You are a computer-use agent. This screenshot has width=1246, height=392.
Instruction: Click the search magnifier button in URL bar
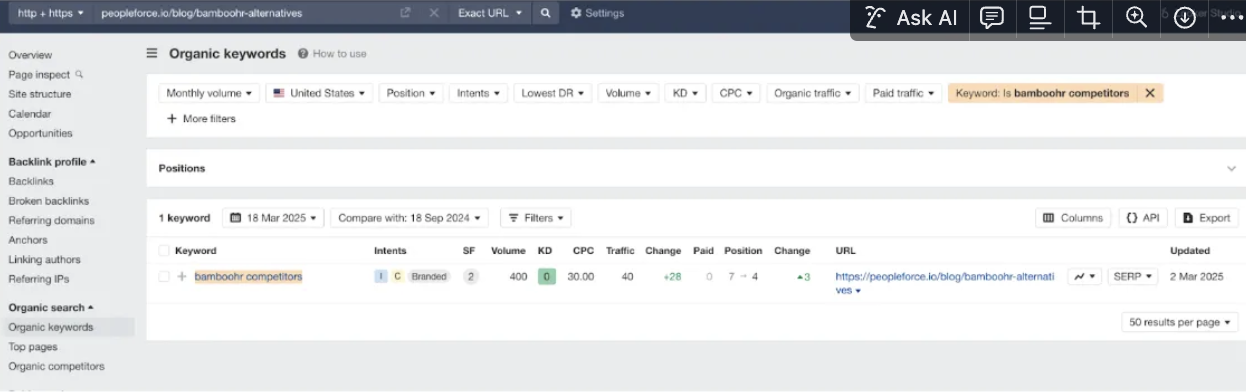545,13
